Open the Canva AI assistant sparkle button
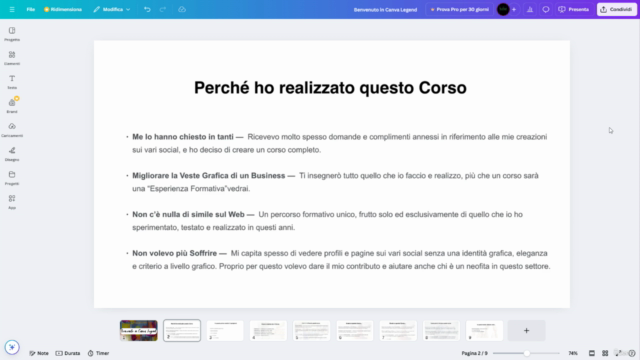This screenshot has width=640, height=360. (x=12, y=347)
